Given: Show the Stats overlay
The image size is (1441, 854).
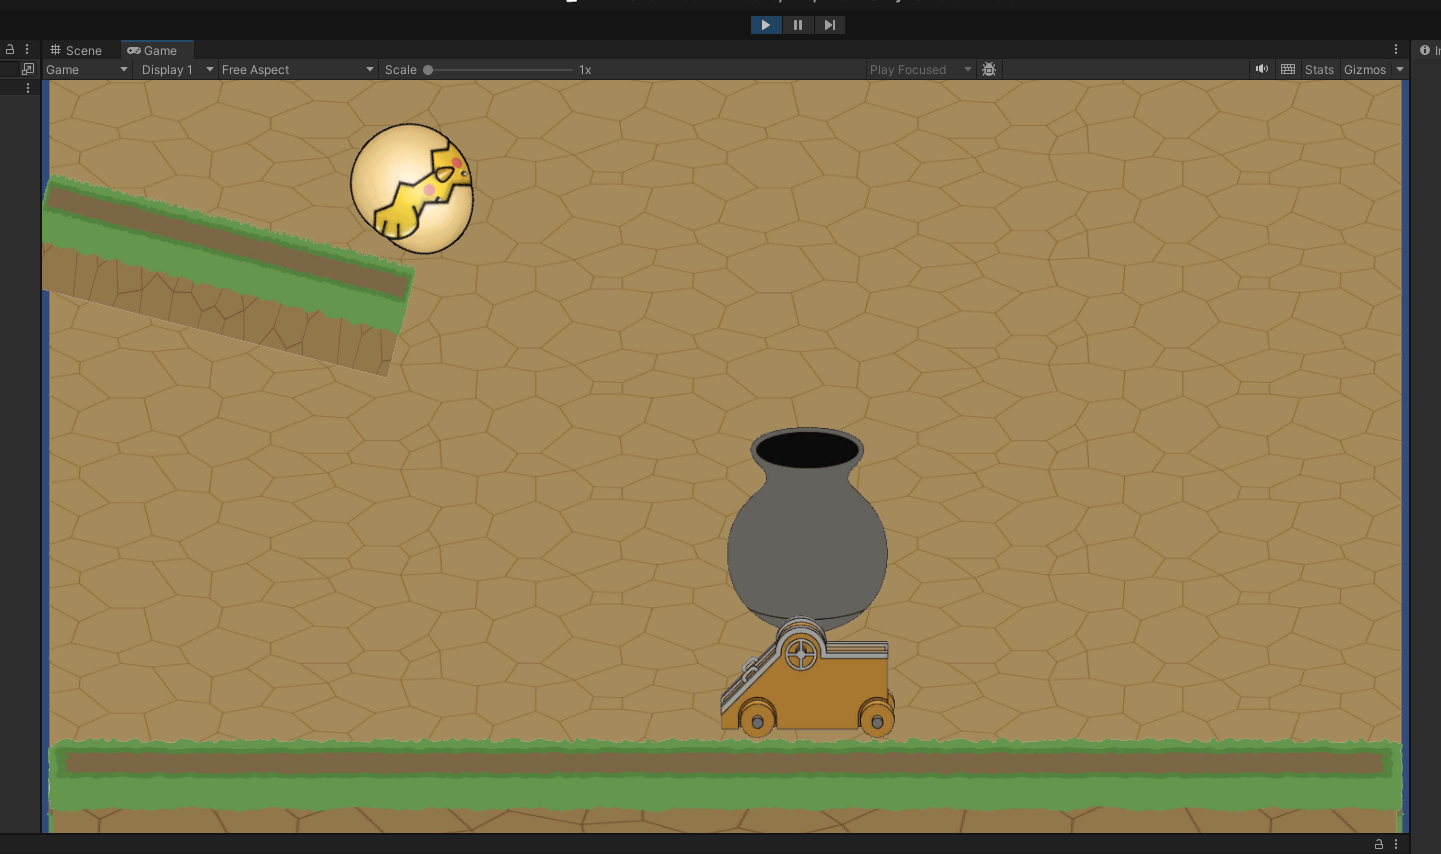Looking at the screenshot, I should 1319,69.
